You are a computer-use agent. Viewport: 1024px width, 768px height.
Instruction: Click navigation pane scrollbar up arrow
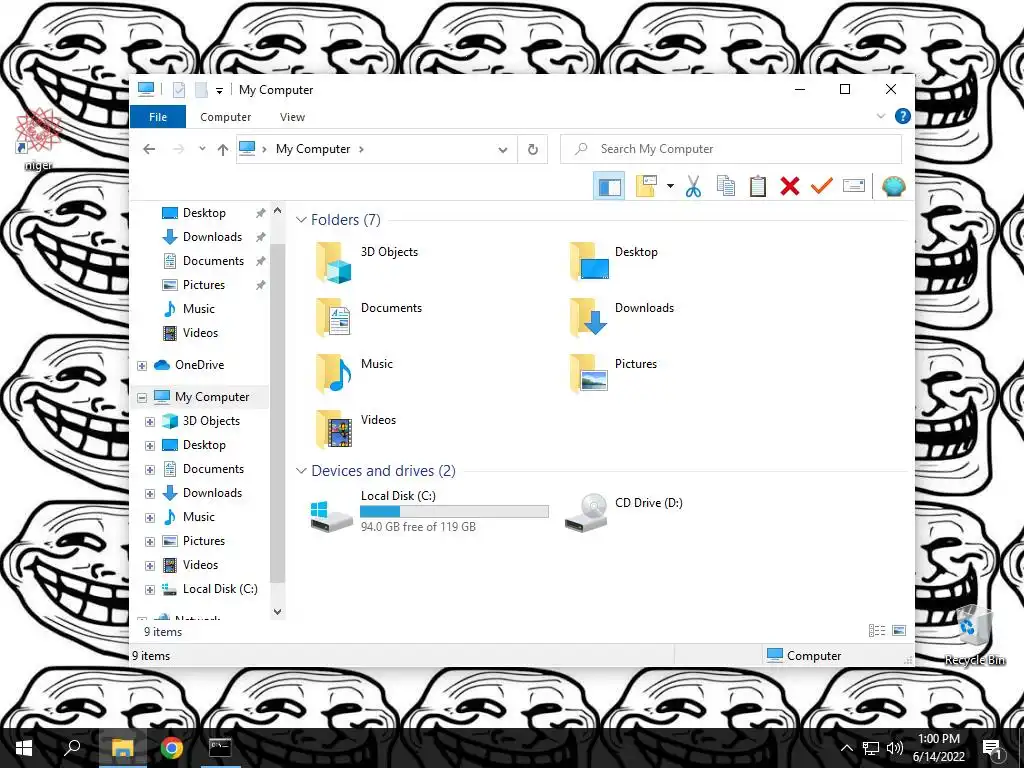click(278, 210)
